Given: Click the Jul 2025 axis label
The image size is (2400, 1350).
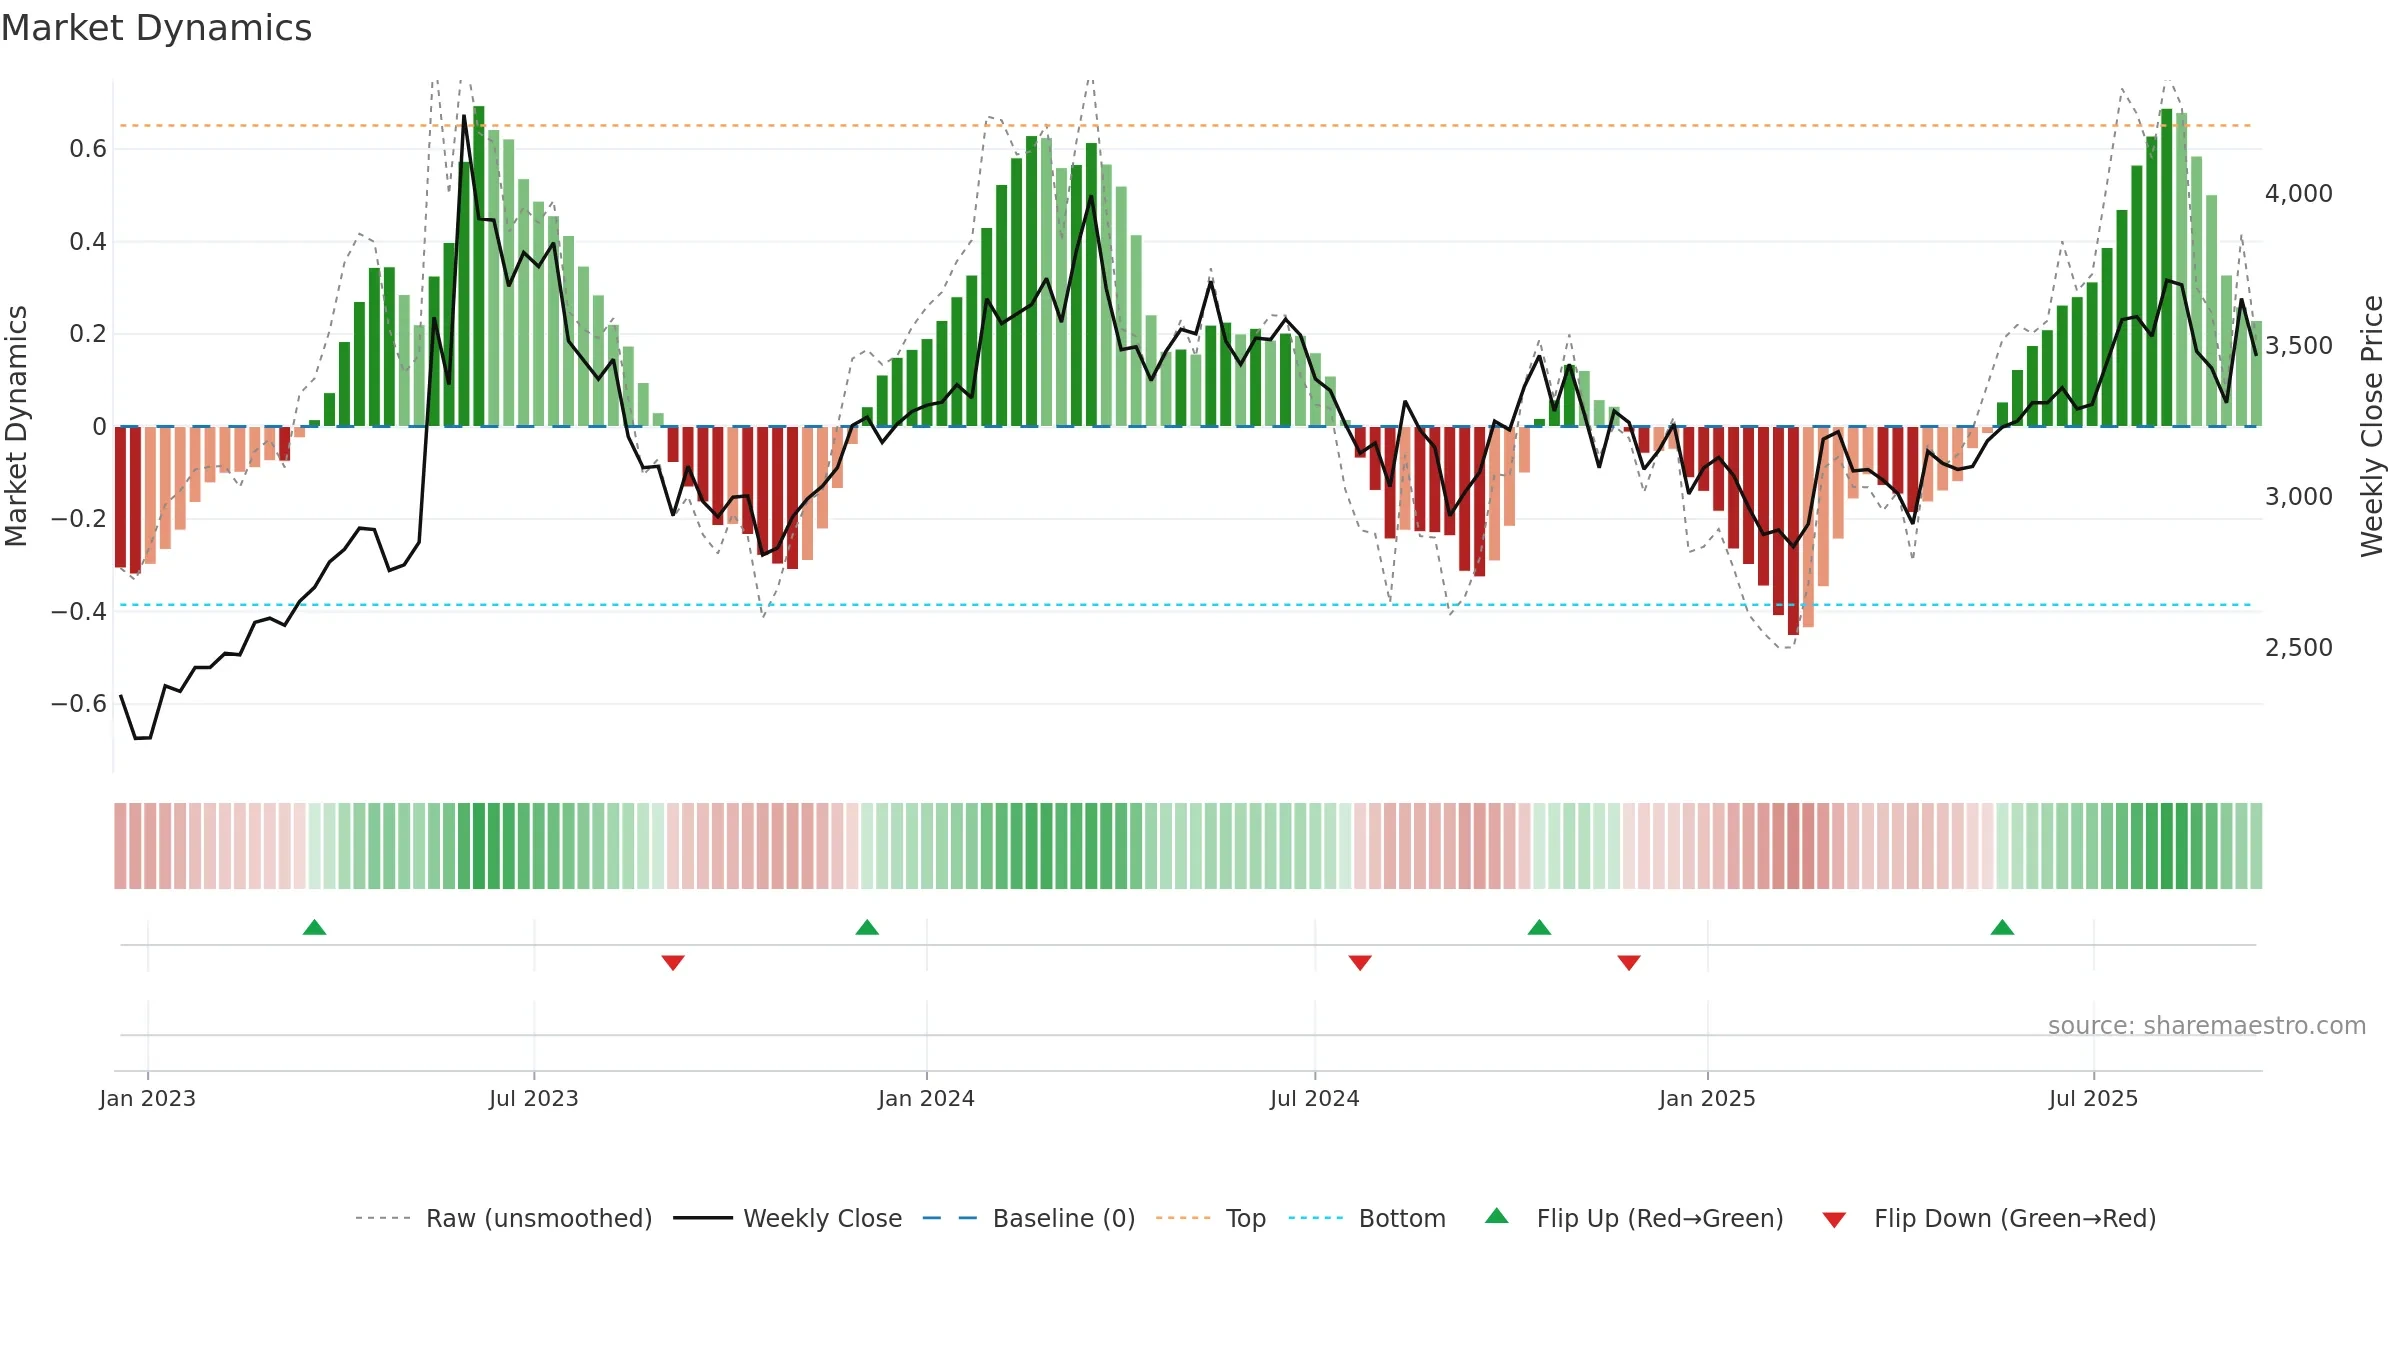Looking at the screenshot, I should click(x=2093, y=1098).
